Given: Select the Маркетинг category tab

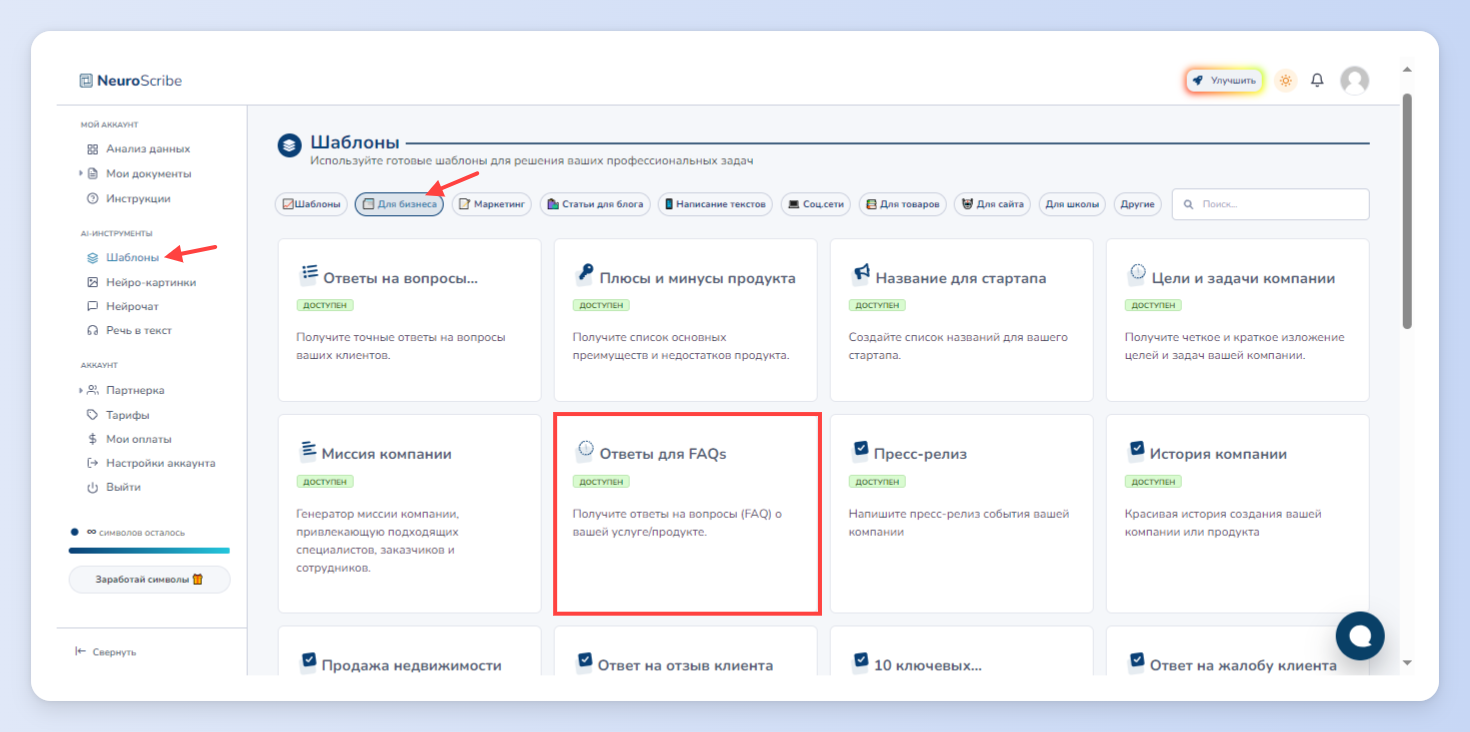Looking at the screenshot, I should pos(492,204).
